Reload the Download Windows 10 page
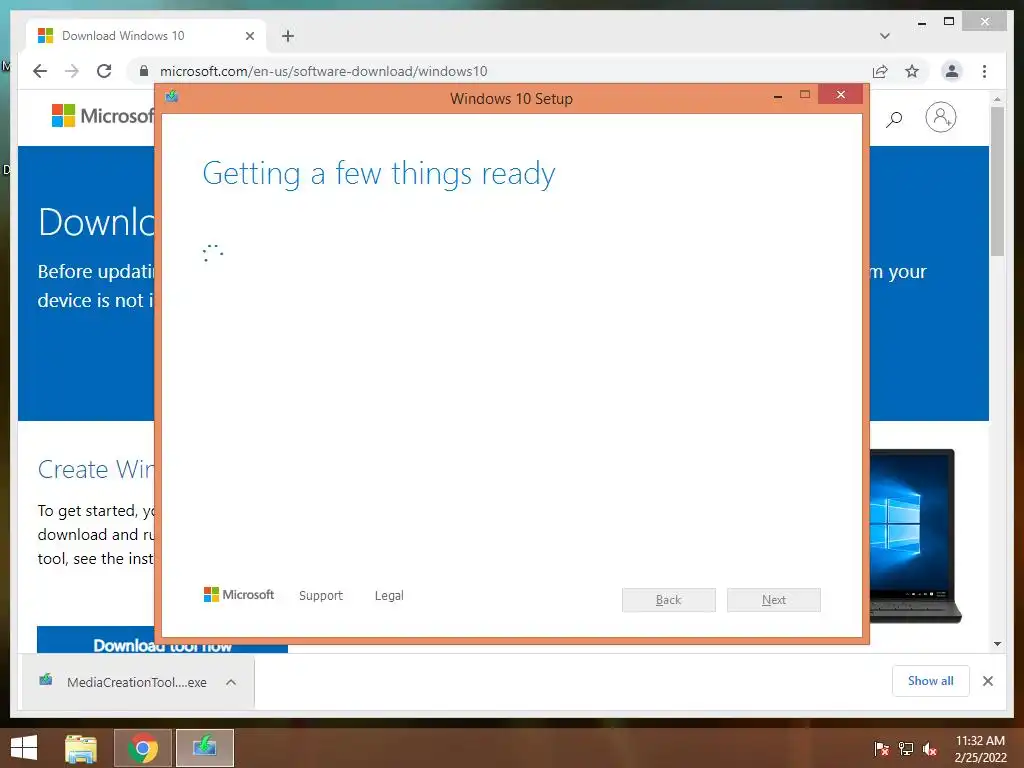Viewport: 1024px width, 768px height. click(x=104, y=71)
